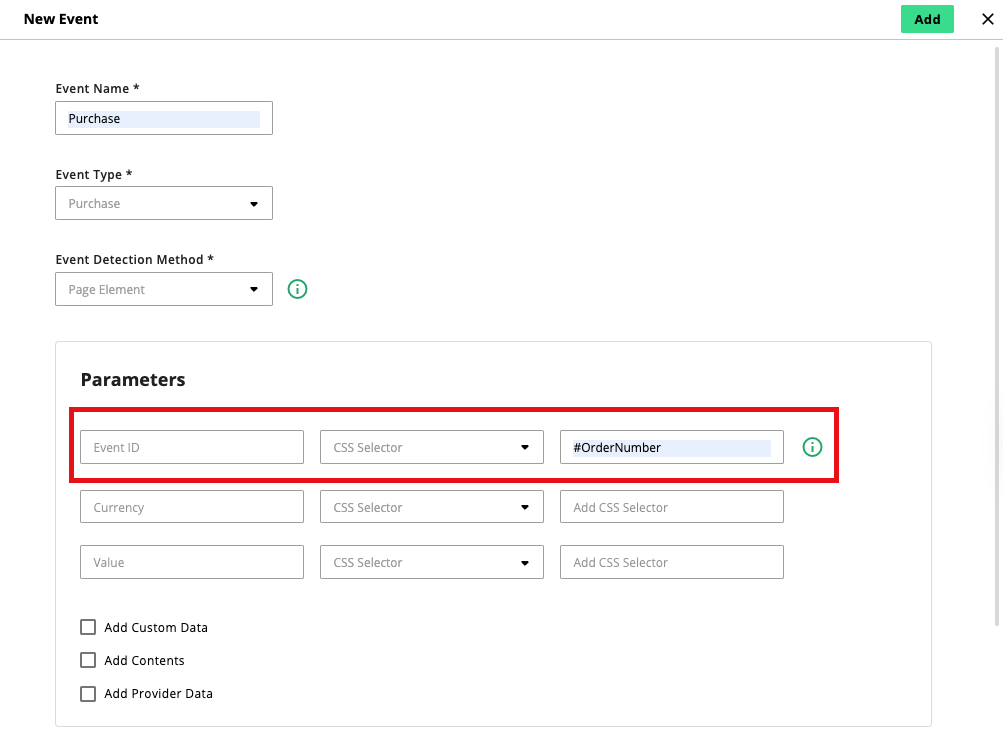Click the Event ID parameter field
Screen dimensions: 1003x756
click(192, 447)
